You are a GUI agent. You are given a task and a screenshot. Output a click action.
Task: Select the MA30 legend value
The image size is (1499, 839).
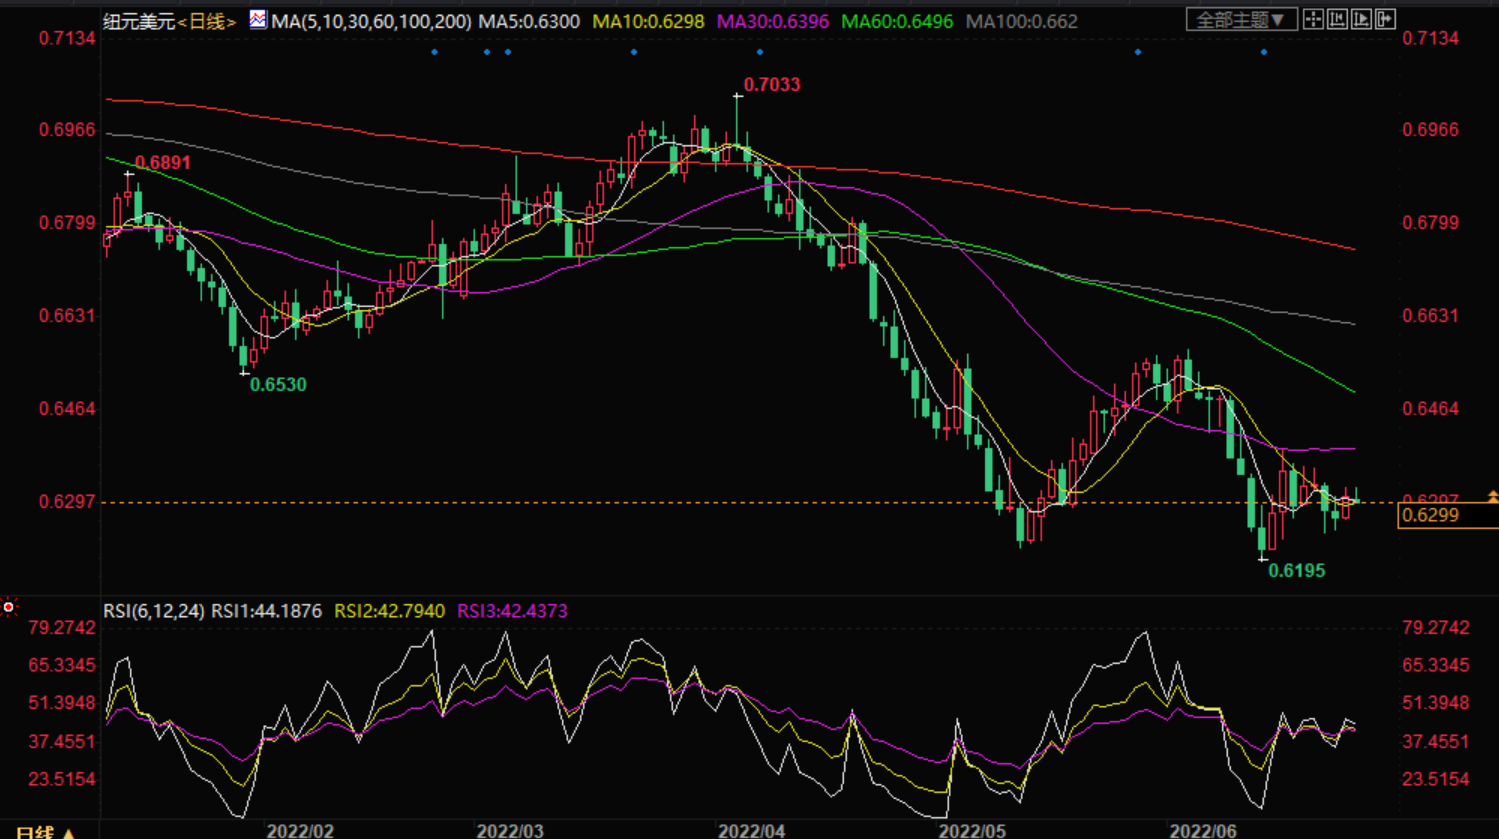click(x=773, y=21)
